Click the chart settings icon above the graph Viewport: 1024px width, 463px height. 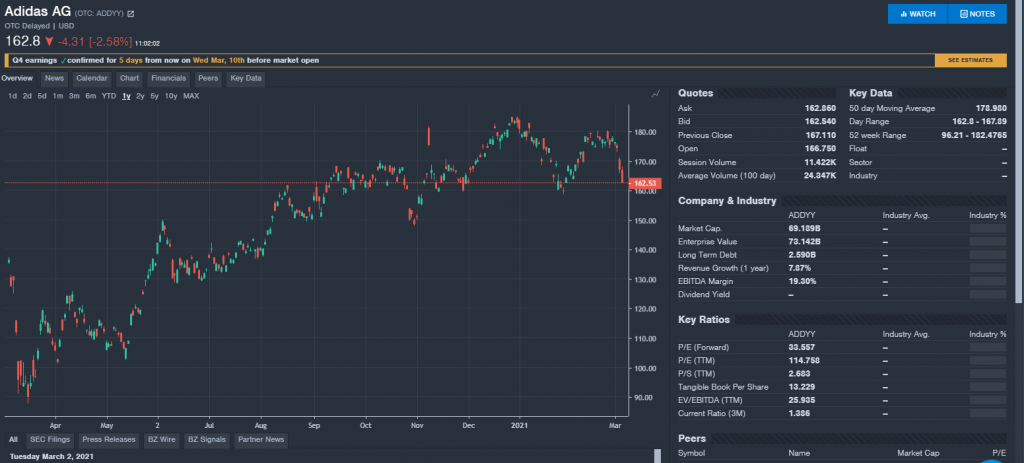(x=656, y=95)
